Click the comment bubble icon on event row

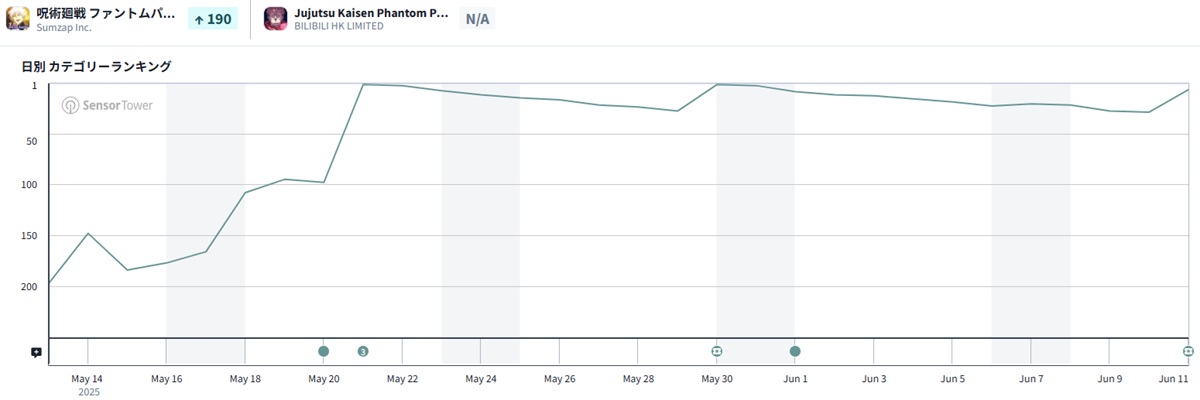36,352
